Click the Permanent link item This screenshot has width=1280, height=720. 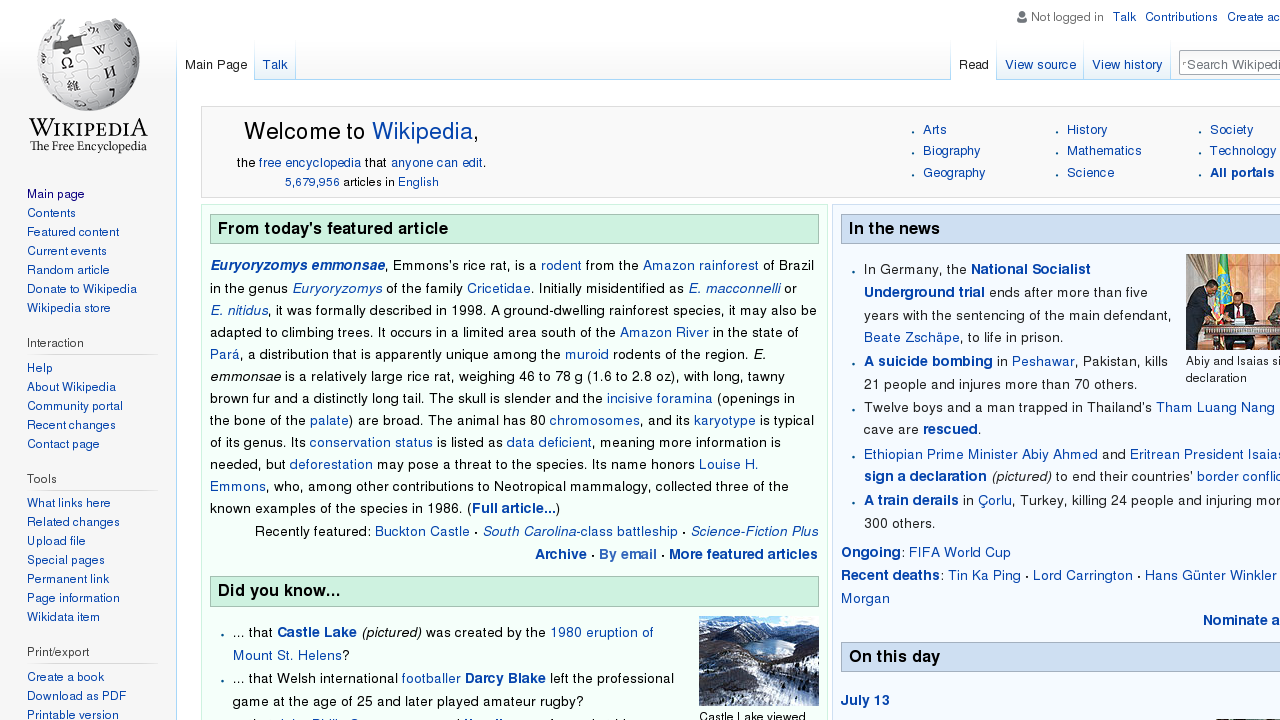[68, 579]
